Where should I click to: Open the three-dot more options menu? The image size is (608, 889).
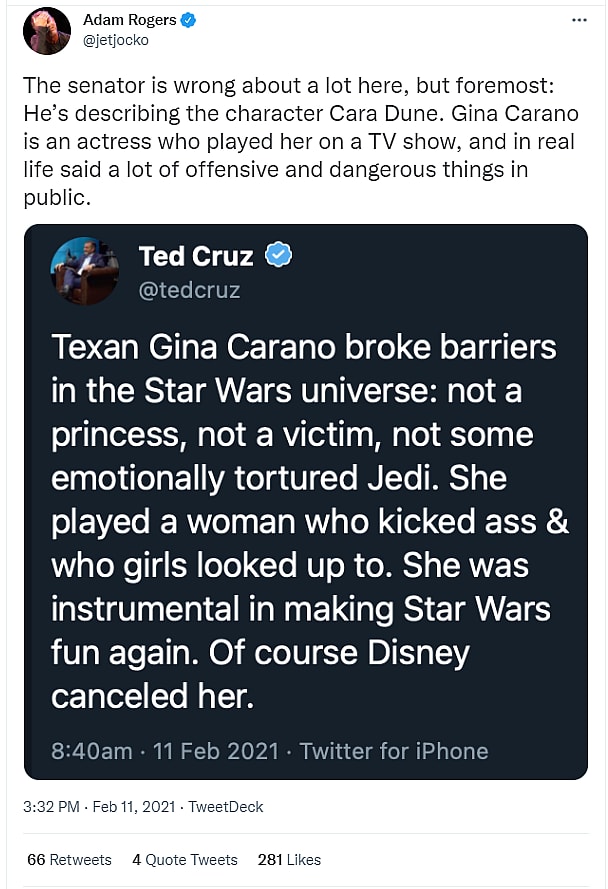pyautogui.click(x=579, y=20)
